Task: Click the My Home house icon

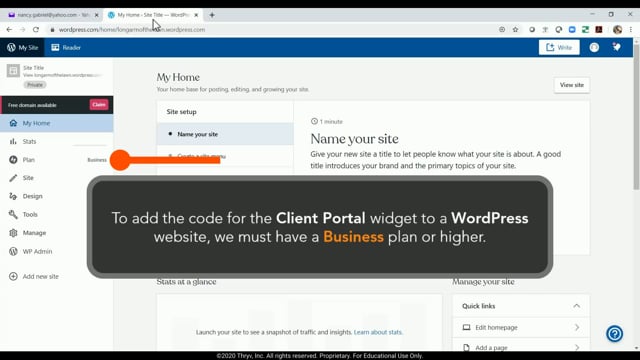Action: (x=13, y=123)
